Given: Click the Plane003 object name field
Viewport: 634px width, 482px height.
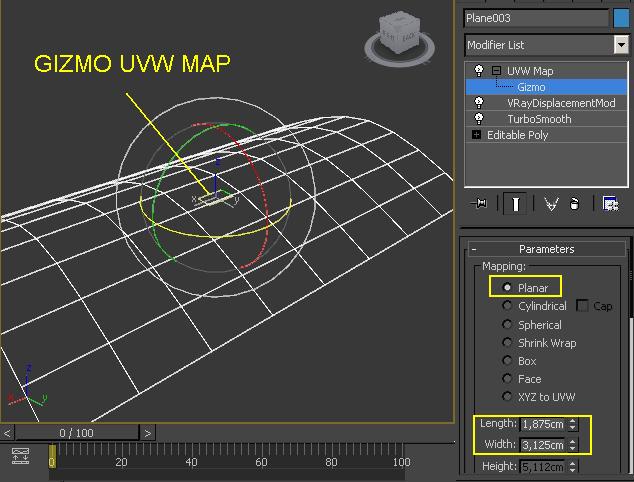Looking at the screenshot, I should [536, 18].
